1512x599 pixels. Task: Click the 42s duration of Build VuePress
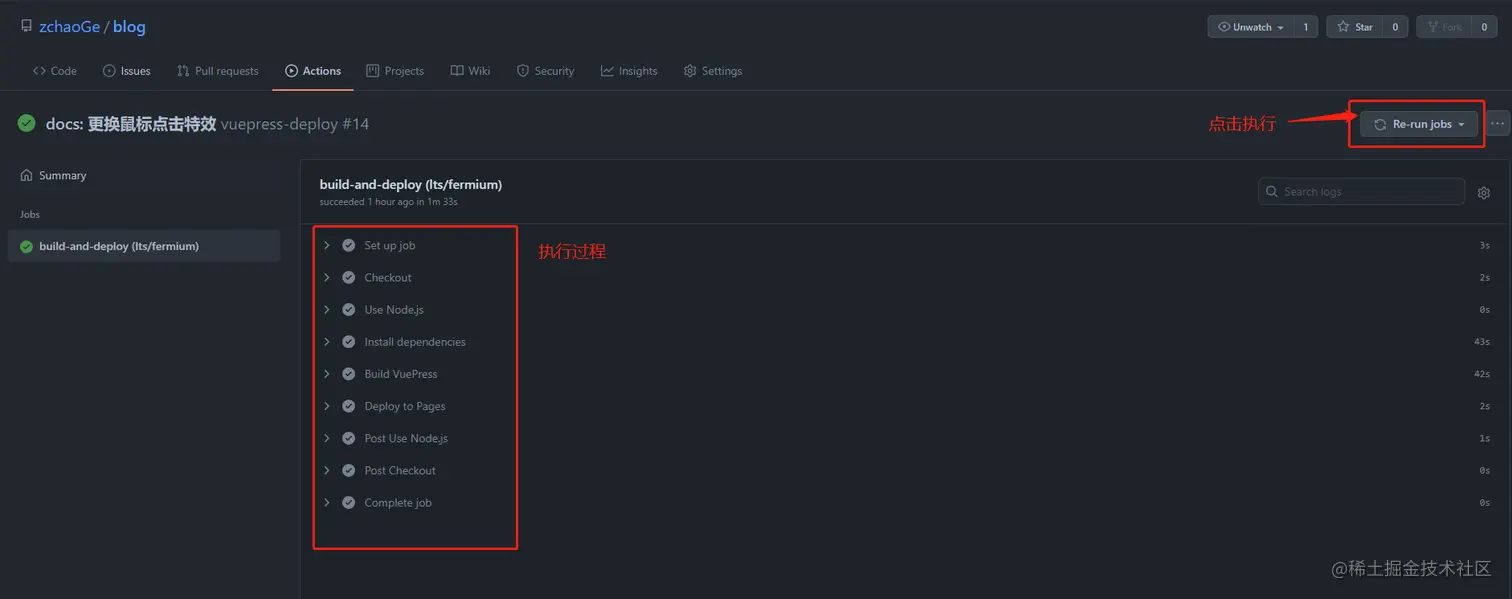point(1481,374)
